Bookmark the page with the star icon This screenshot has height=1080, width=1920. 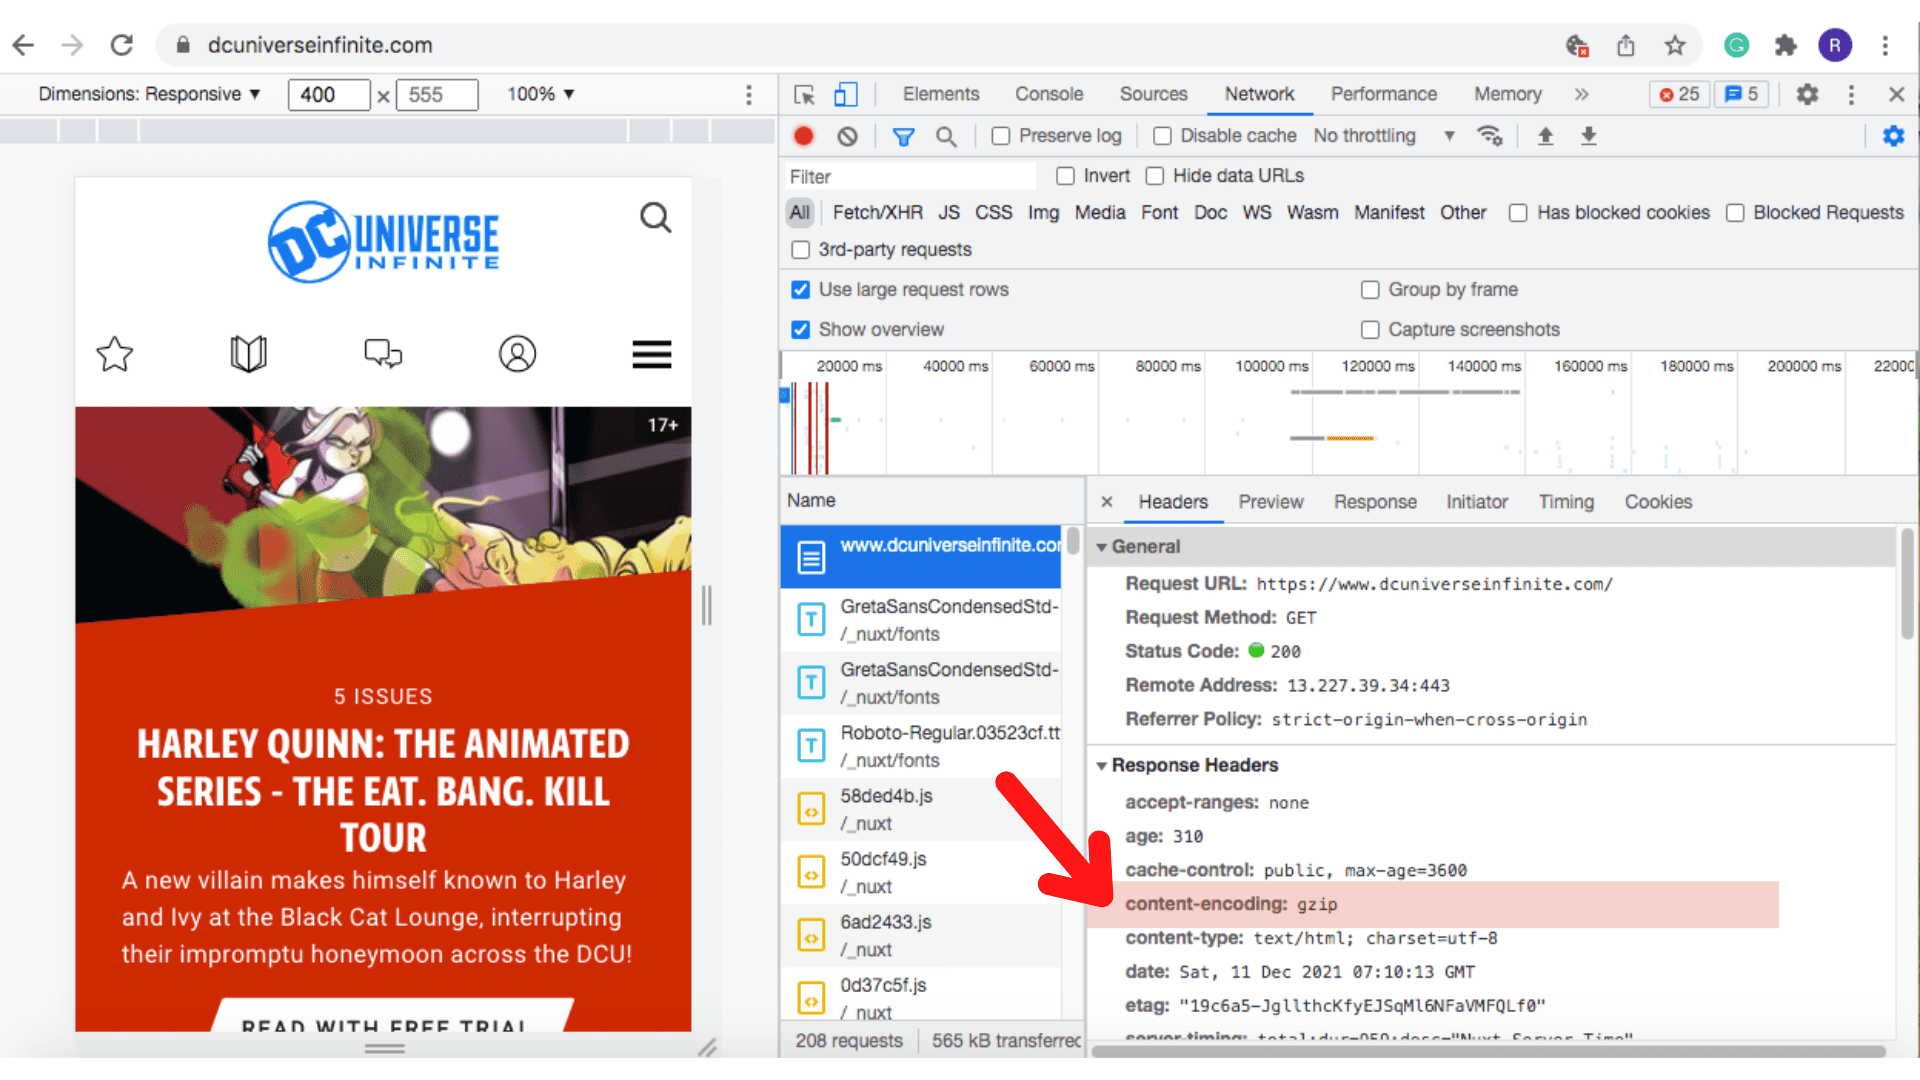[x=1675, y=45]
